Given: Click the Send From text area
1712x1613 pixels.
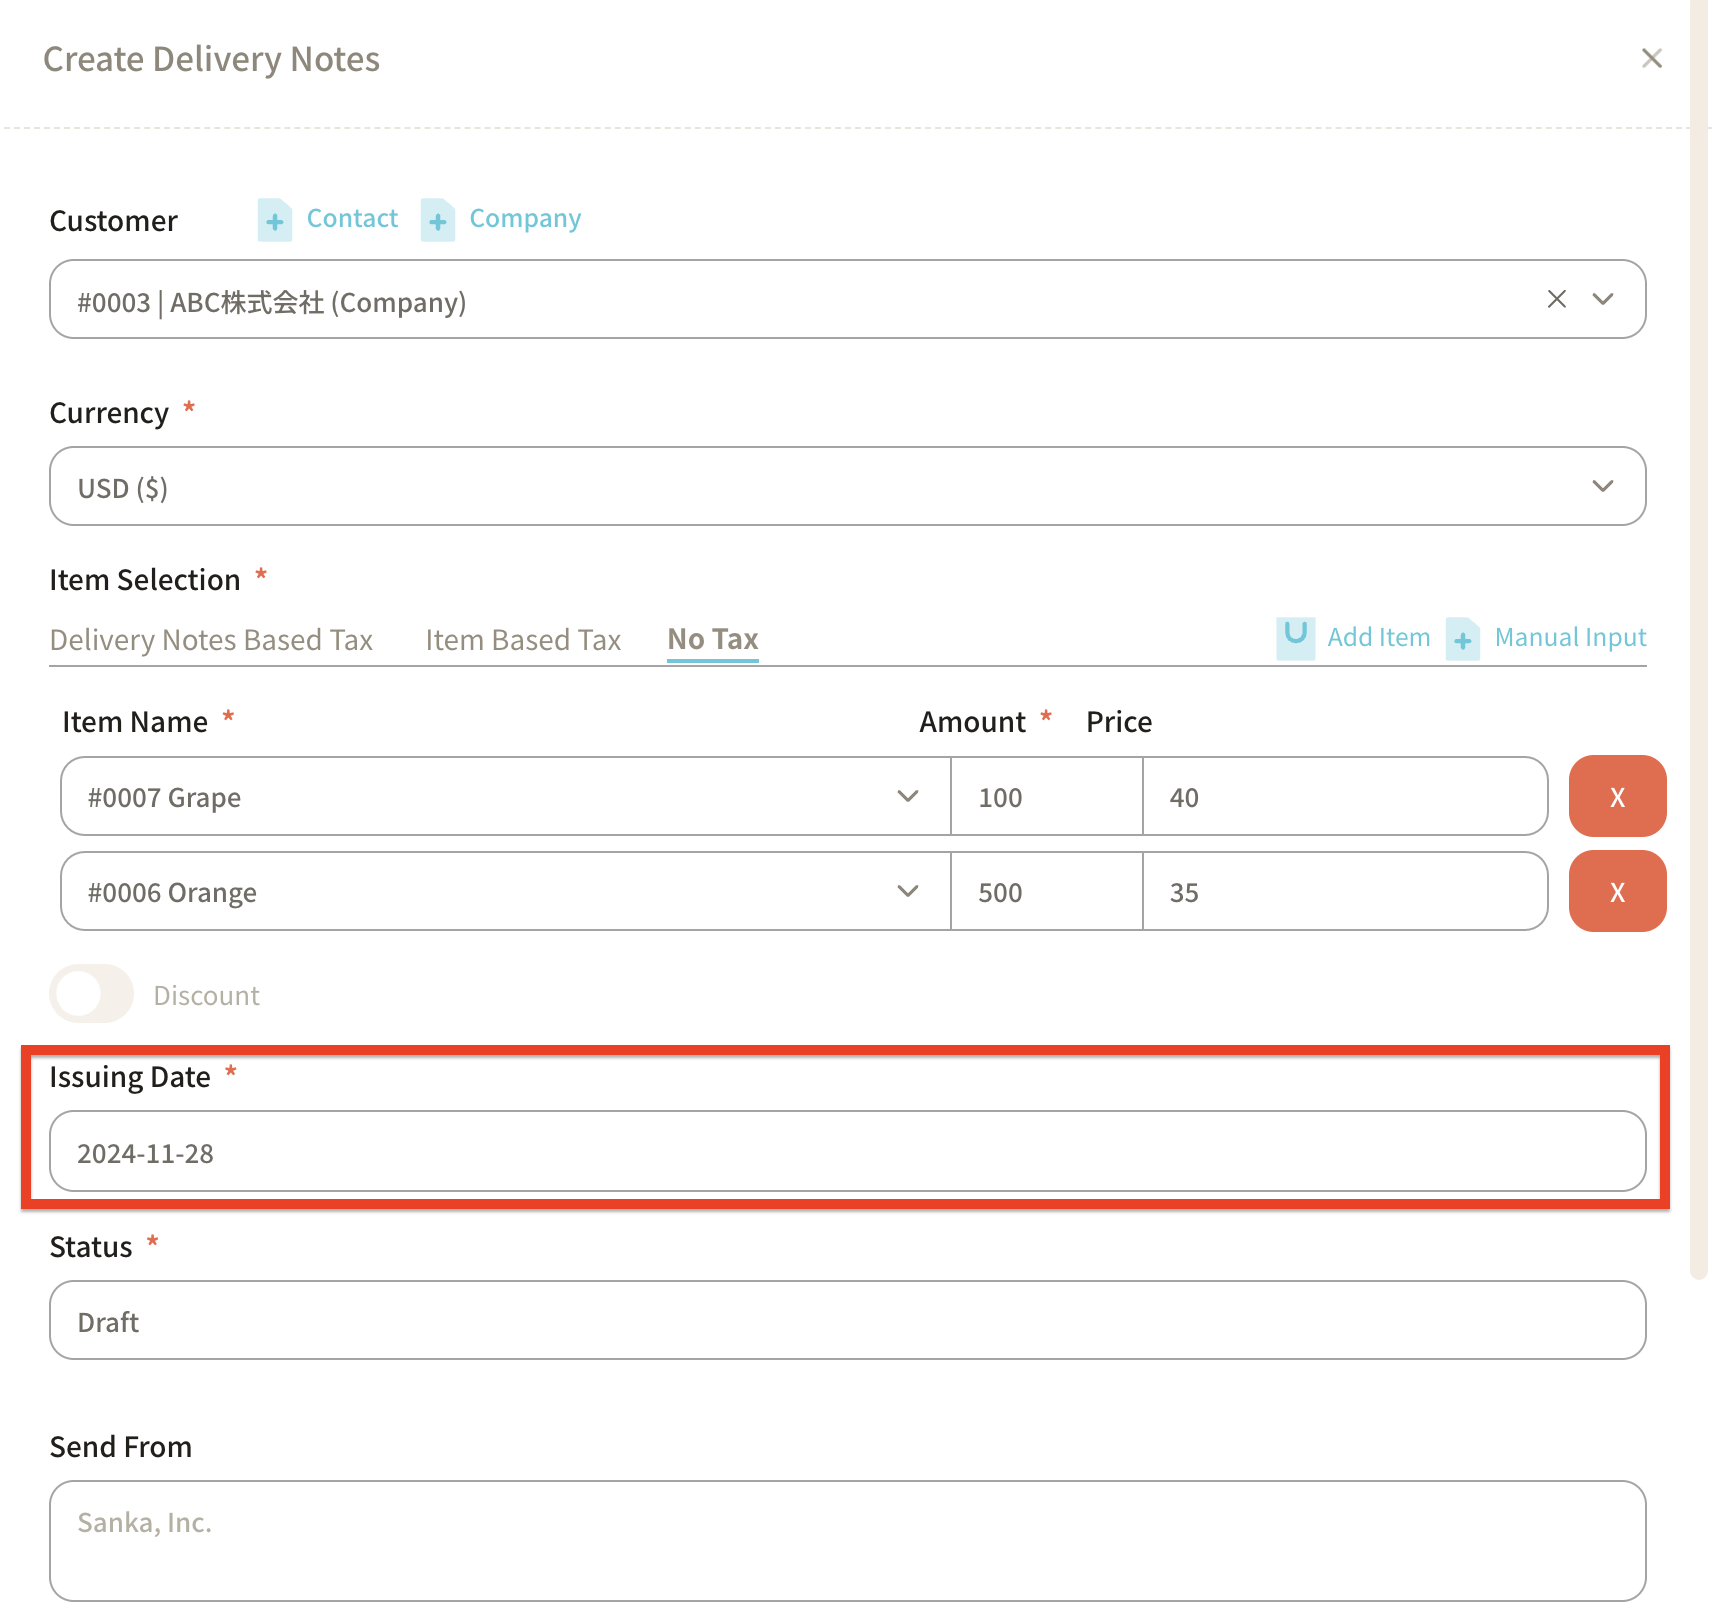Looking at the screenshot, I should pyautogui.click(x=846, y=1540).
